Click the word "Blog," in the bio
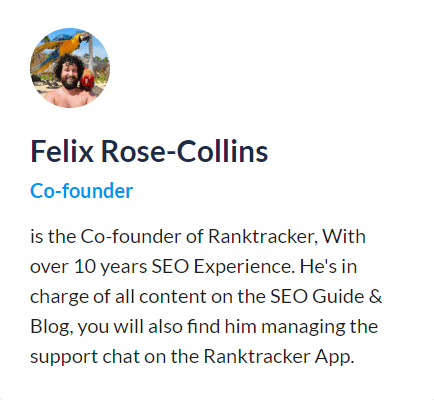Viewport: 434px width, 400px height. [52, 327]
